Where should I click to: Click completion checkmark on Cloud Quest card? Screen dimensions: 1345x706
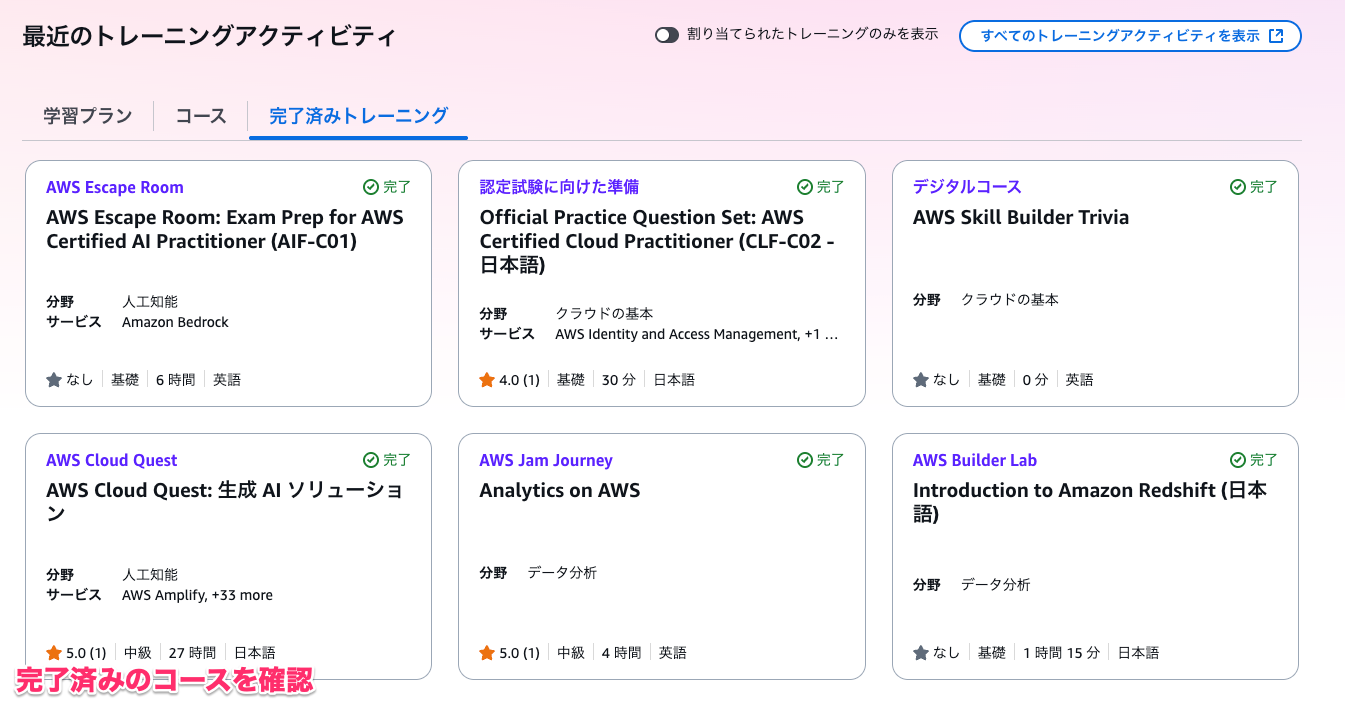tap(371, 460)
